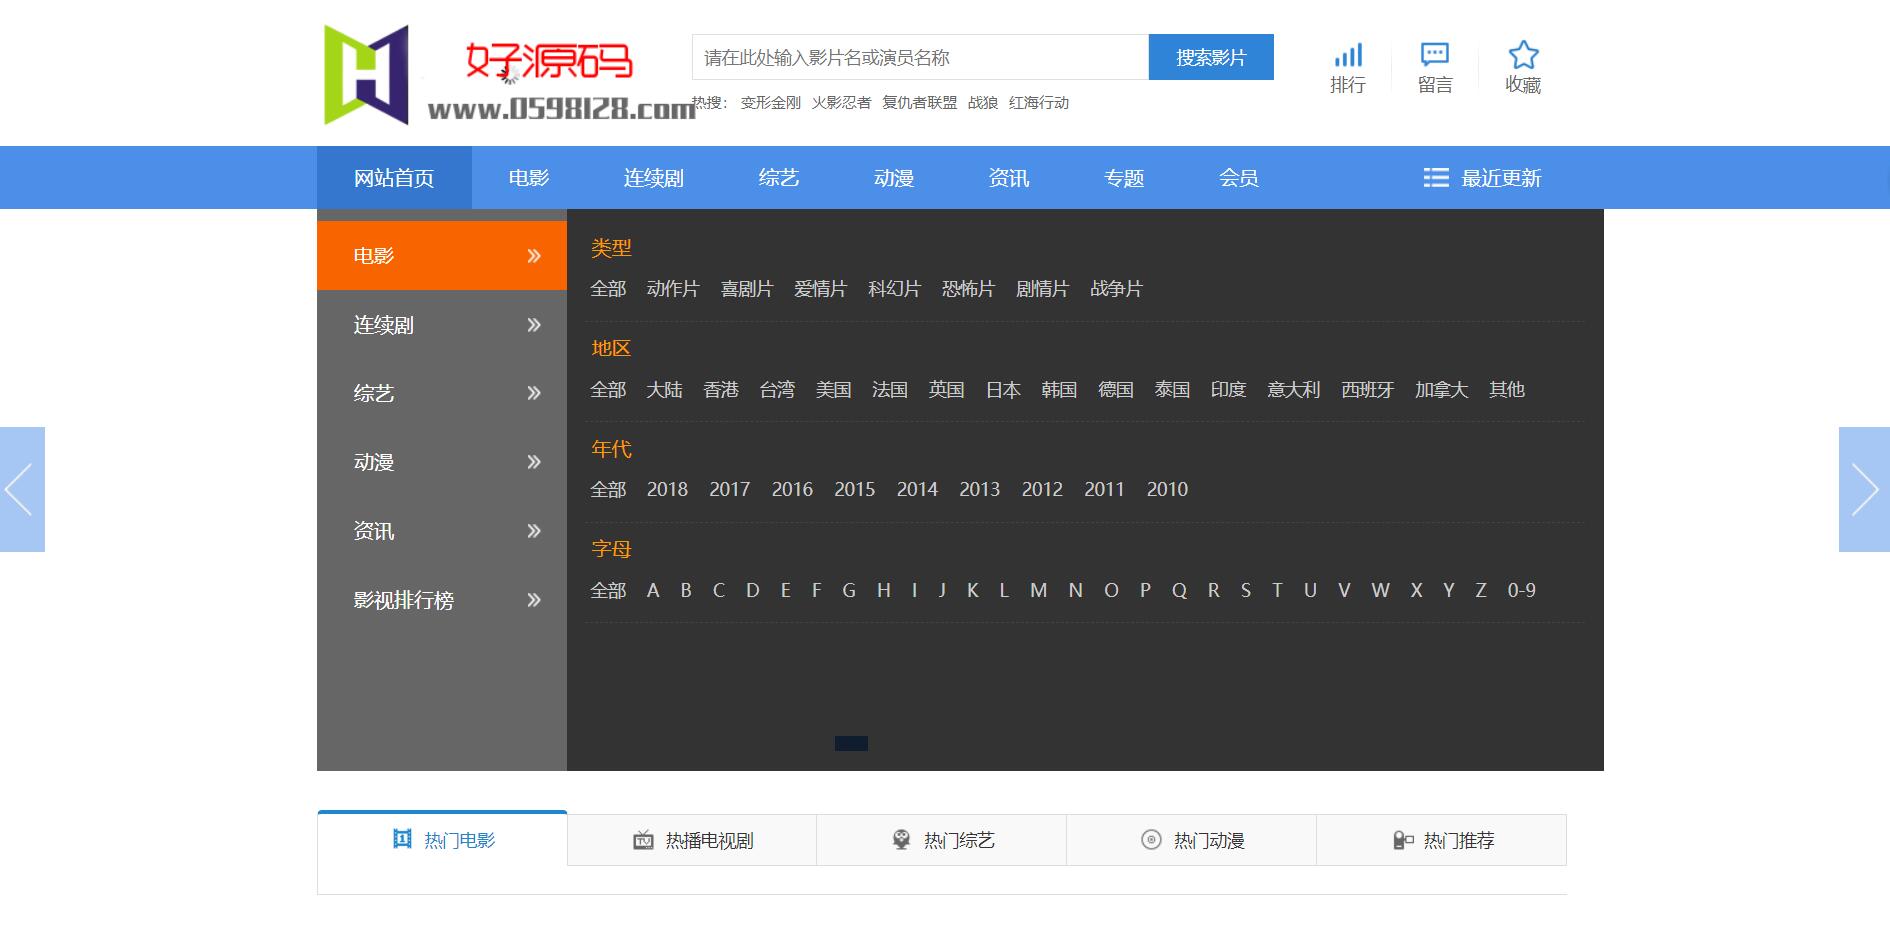This screenshot has height=931, width=1890.
Task: Filter by region 意大利
Action: (x=1294, y=390)
